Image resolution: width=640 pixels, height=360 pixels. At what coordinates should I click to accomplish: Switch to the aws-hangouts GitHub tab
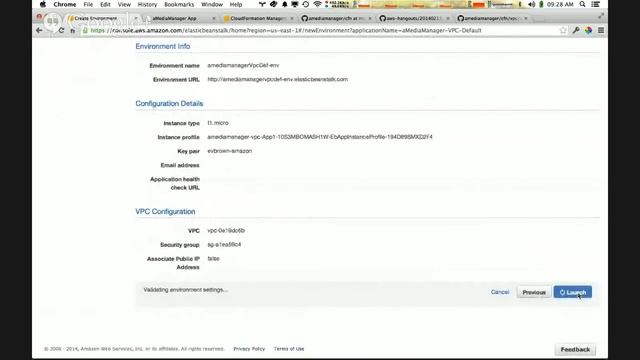(x=413, y=18)
